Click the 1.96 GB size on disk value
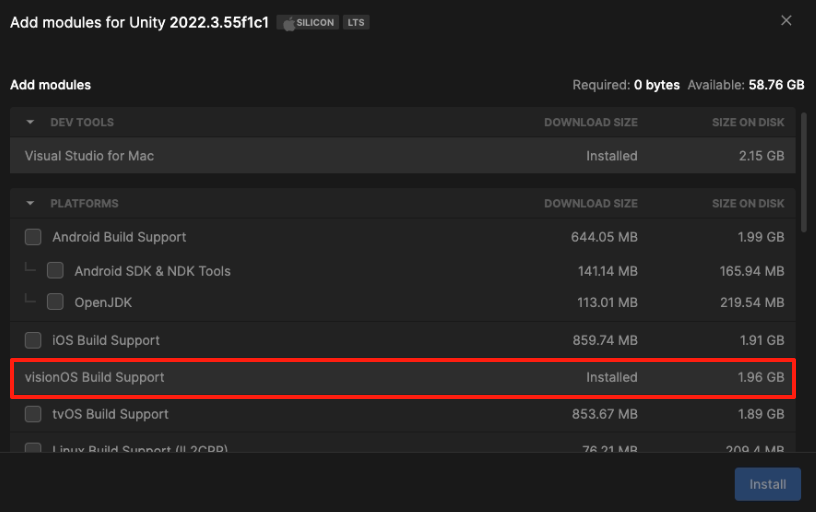 pyautogui.click(x=761, y=377)
